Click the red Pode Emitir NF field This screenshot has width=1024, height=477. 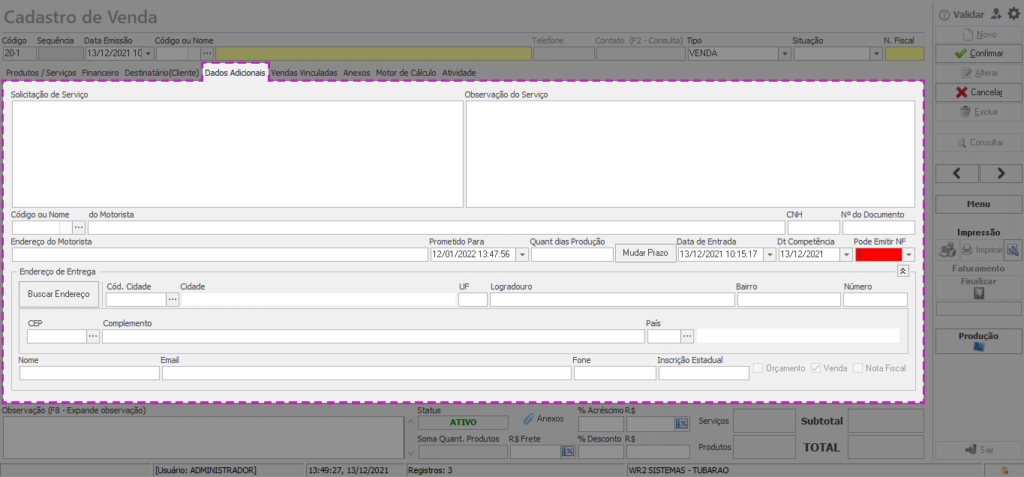(877, 255)
